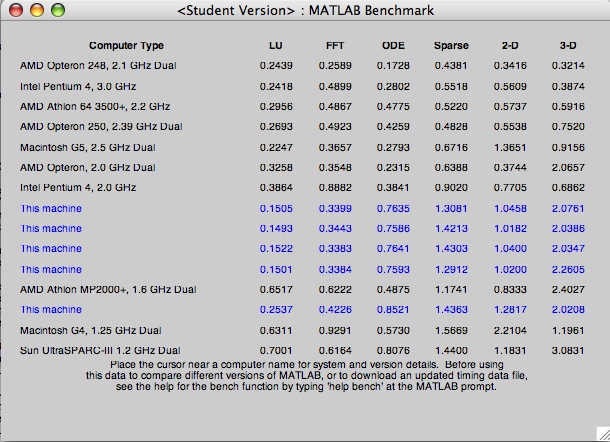
Task: Select 'AMD Opteron, 2.0 GHz Dual' name
Action: 88,168
